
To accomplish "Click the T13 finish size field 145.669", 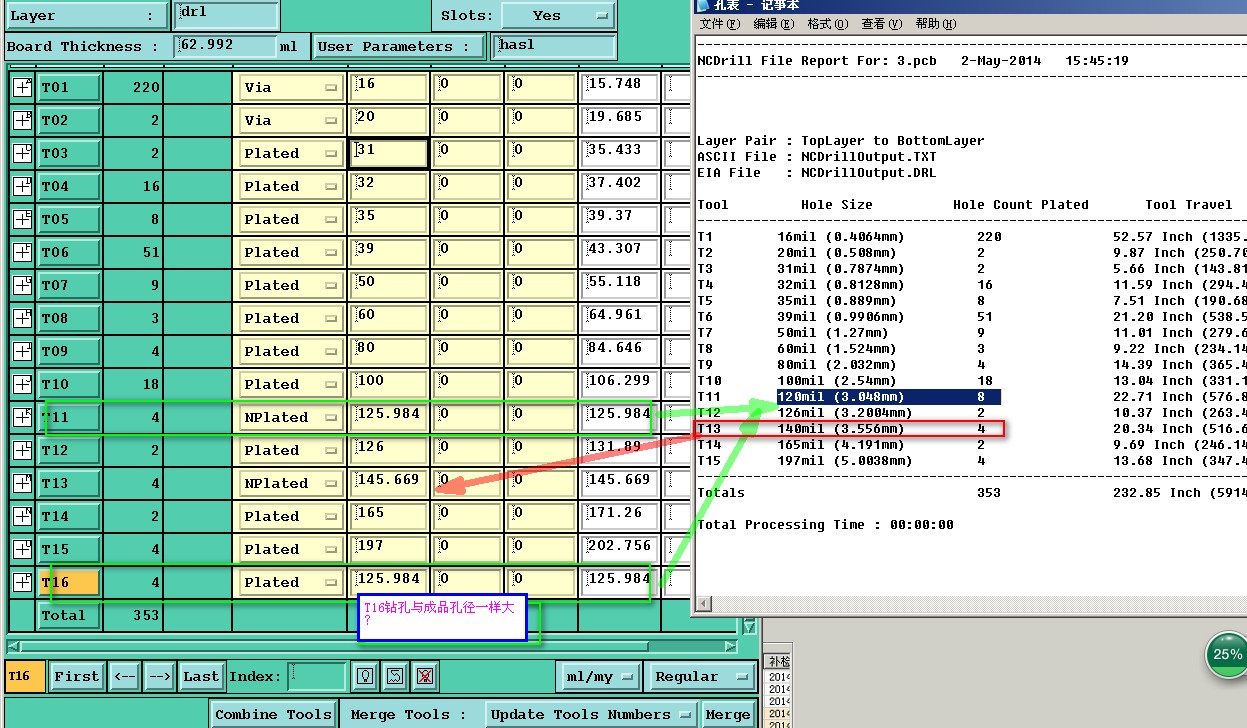I will tap(390, 484).
